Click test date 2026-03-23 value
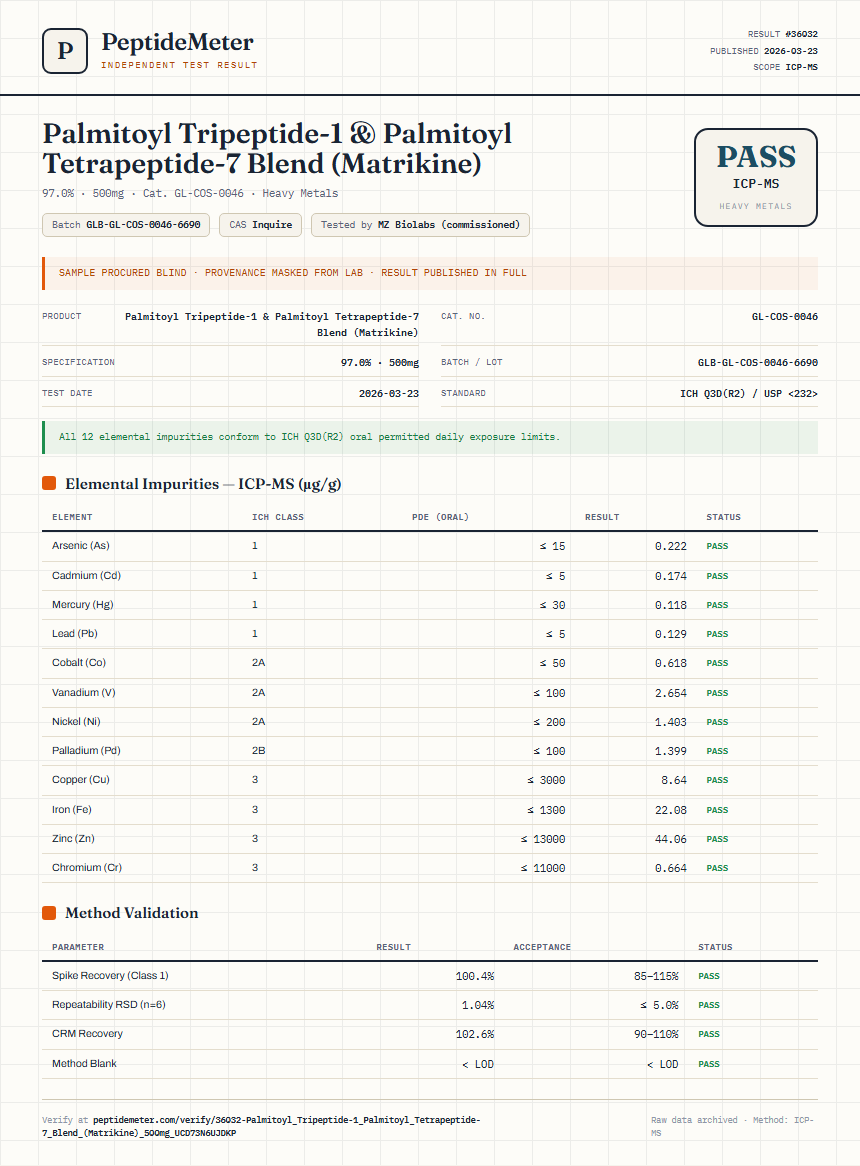Viewport: 860px width, 1166px height. click(389, 393)
